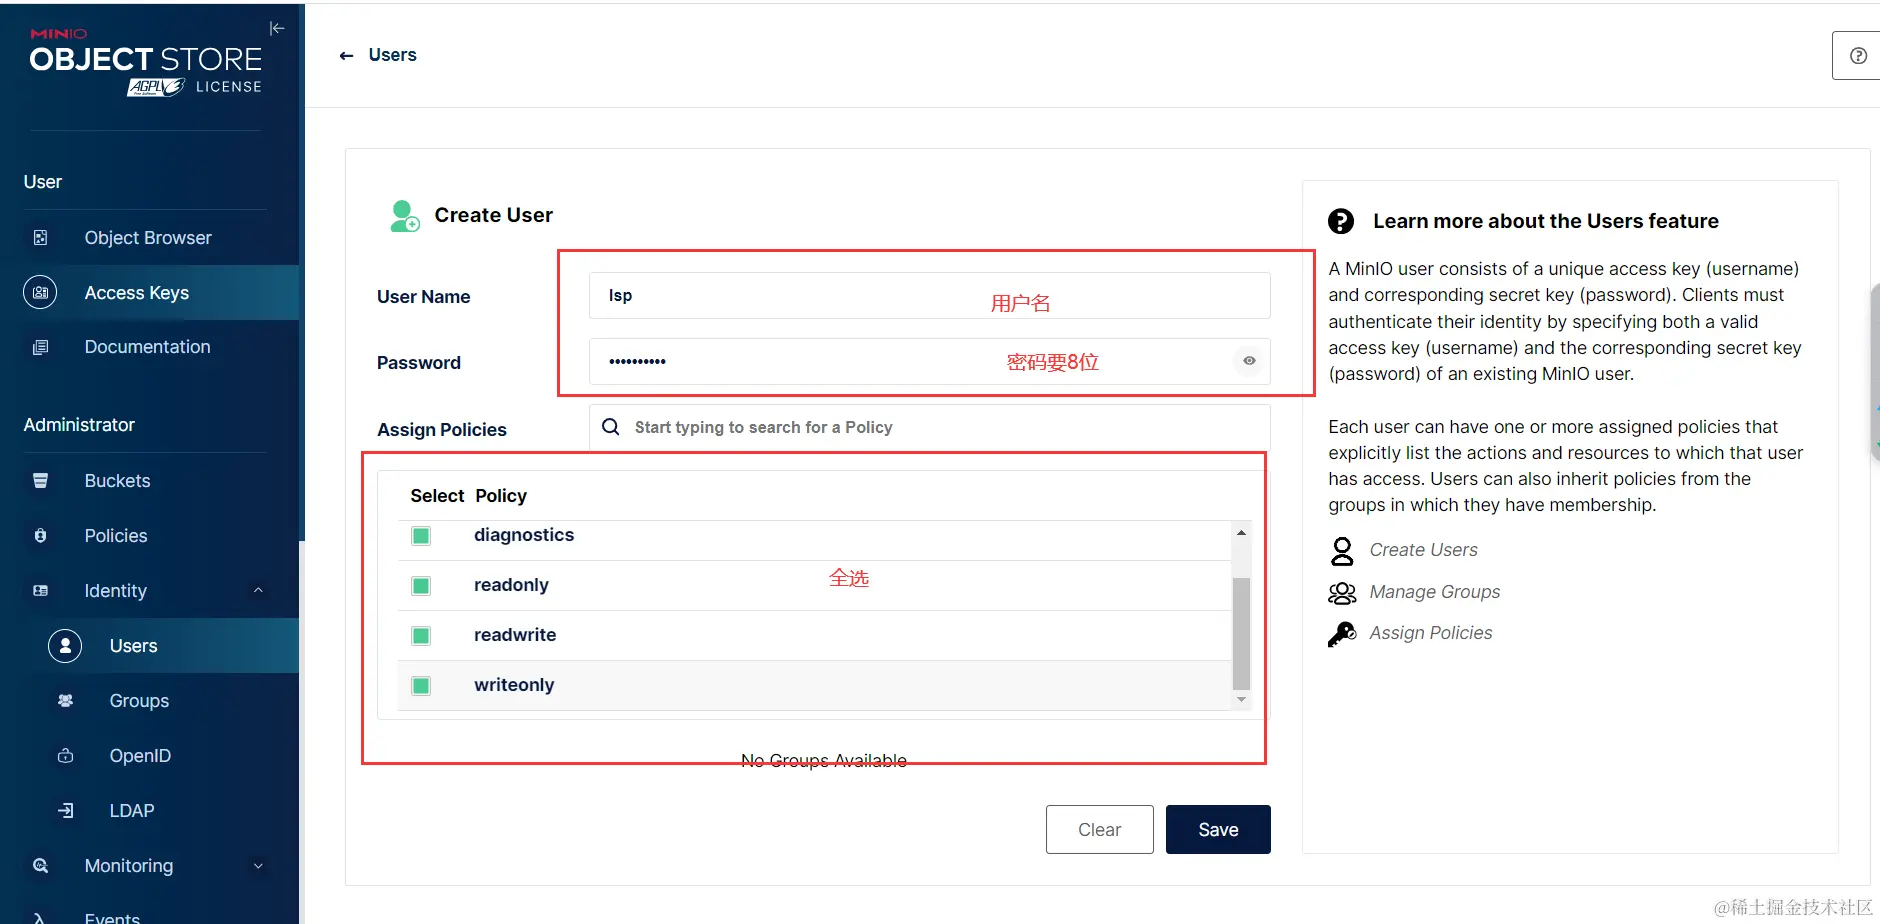The height and width of the screenshot is (924, 1880).
Task: Open the Manage Groups help link
Action: coord(1434,592)
